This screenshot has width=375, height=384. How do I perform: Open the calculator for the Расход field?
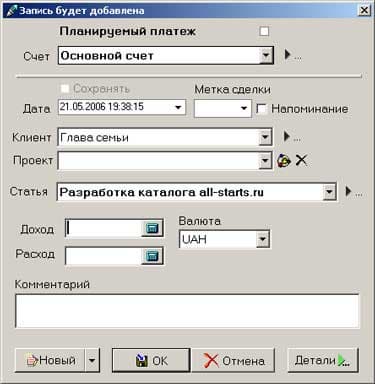pos(152,256)
